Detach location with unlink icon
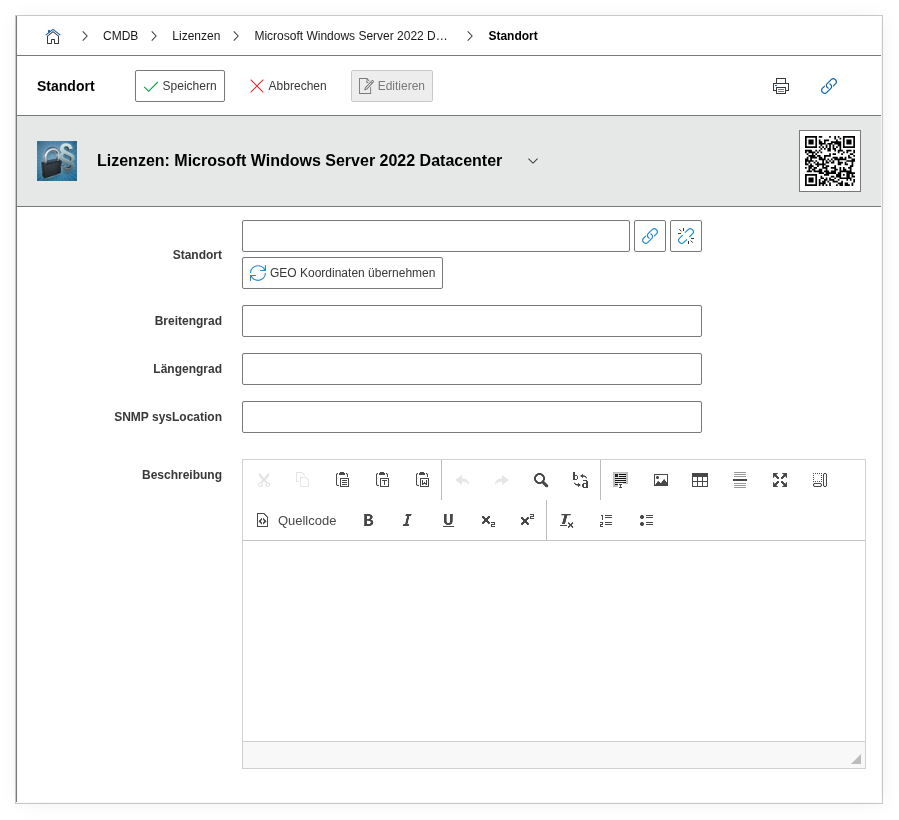 pos(686,236)
